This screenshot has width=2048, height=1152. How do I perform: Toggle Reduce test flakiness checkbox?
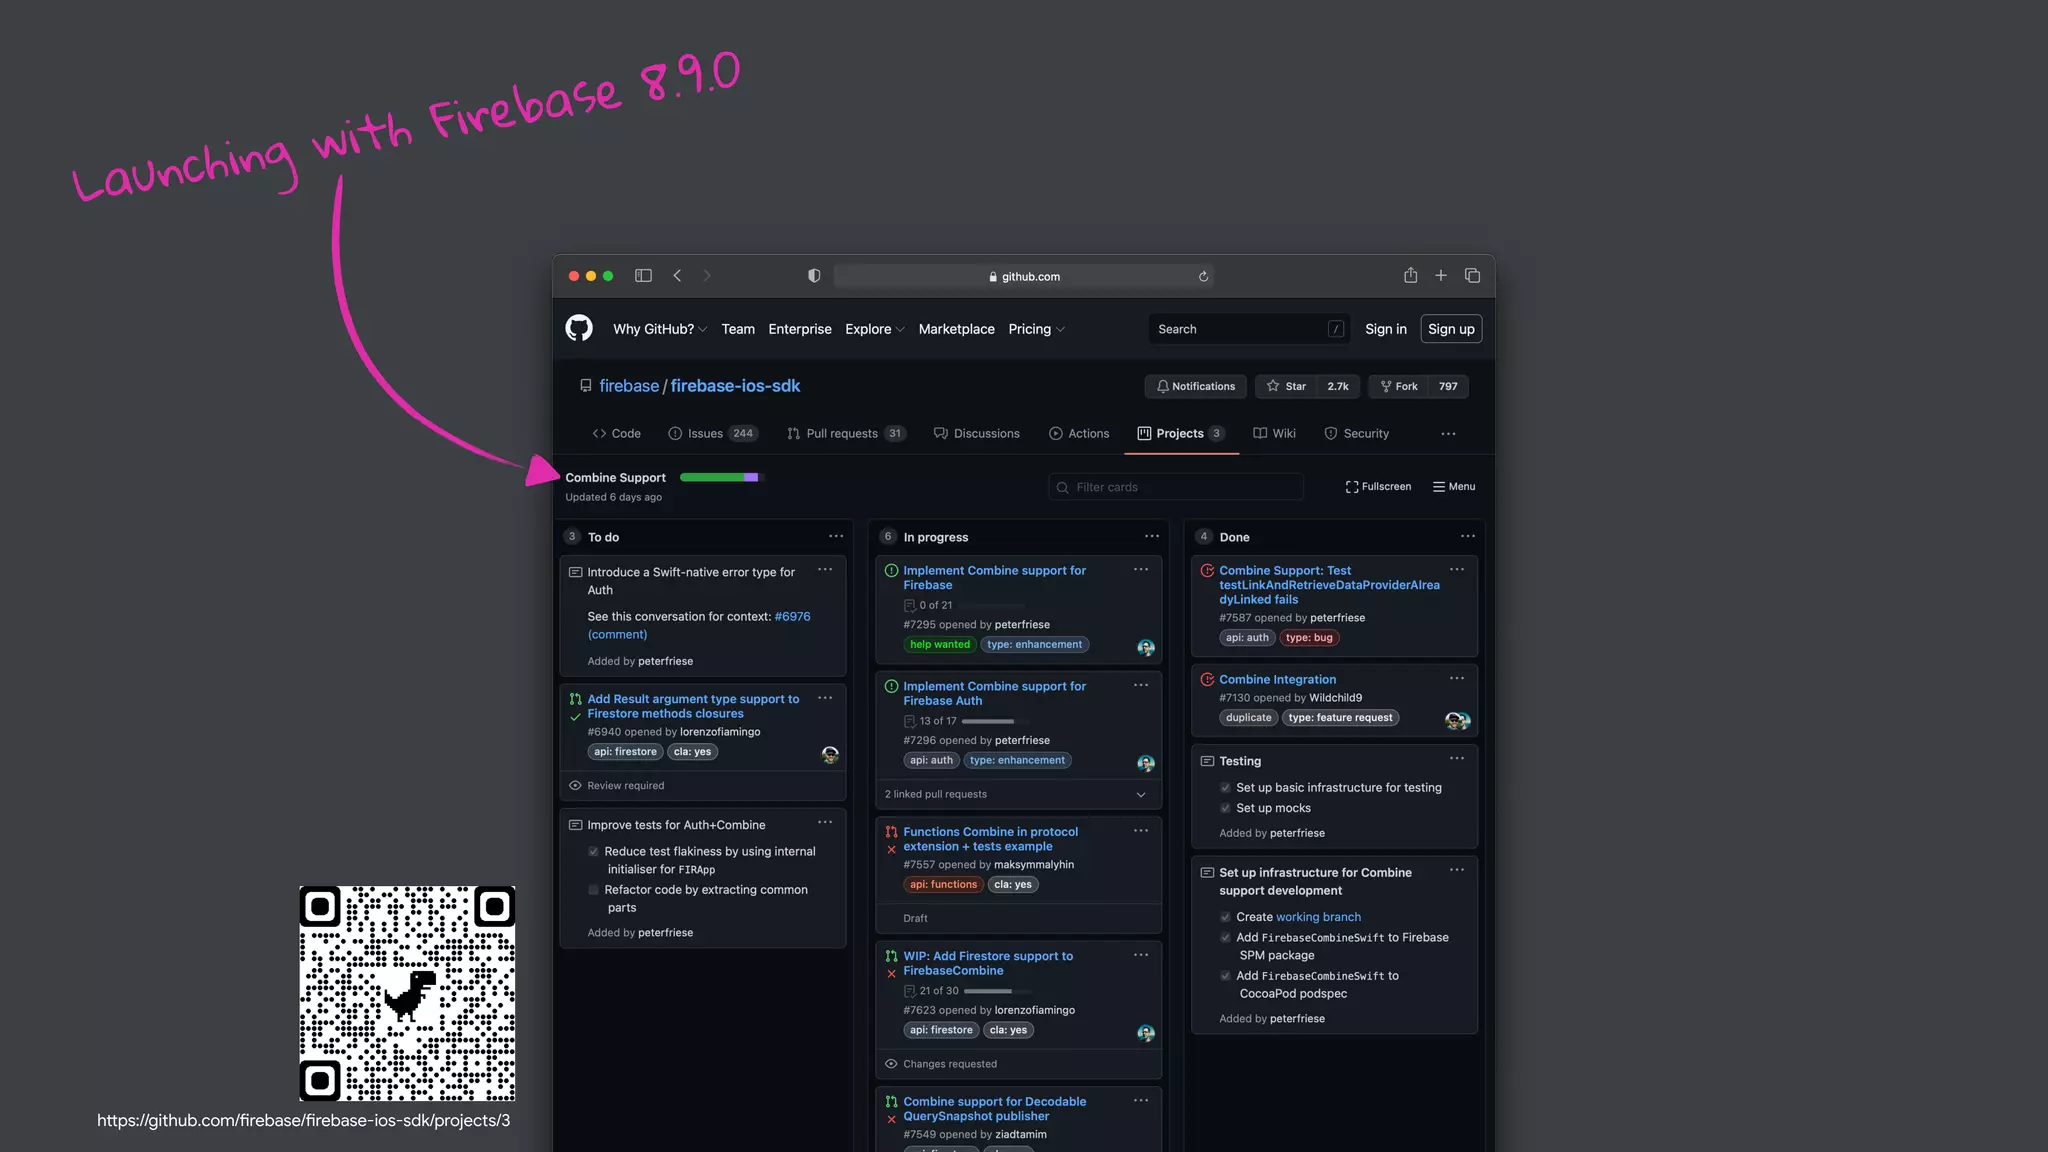coord(594,852)
